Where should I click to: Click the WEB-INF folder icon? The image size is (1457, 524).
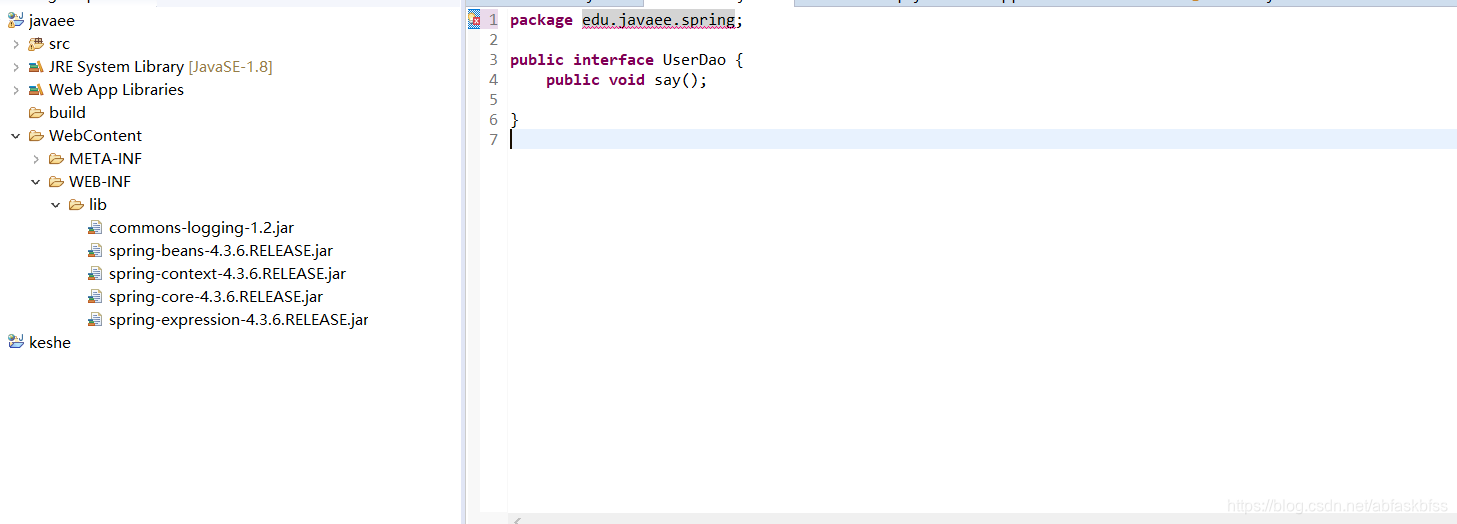tap(56, 181)
